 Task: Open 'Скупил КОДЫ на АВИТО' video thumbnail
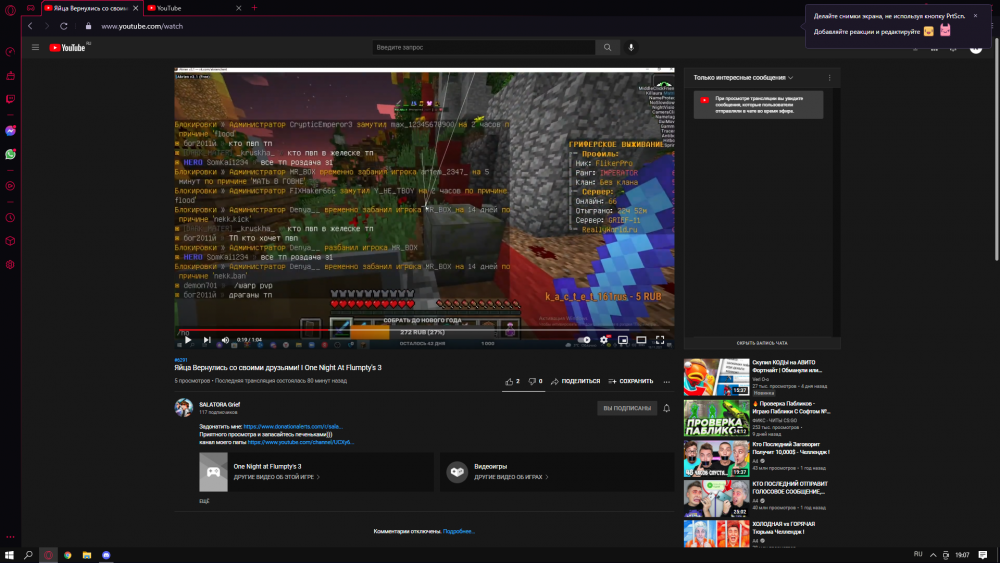click(716, 377)
